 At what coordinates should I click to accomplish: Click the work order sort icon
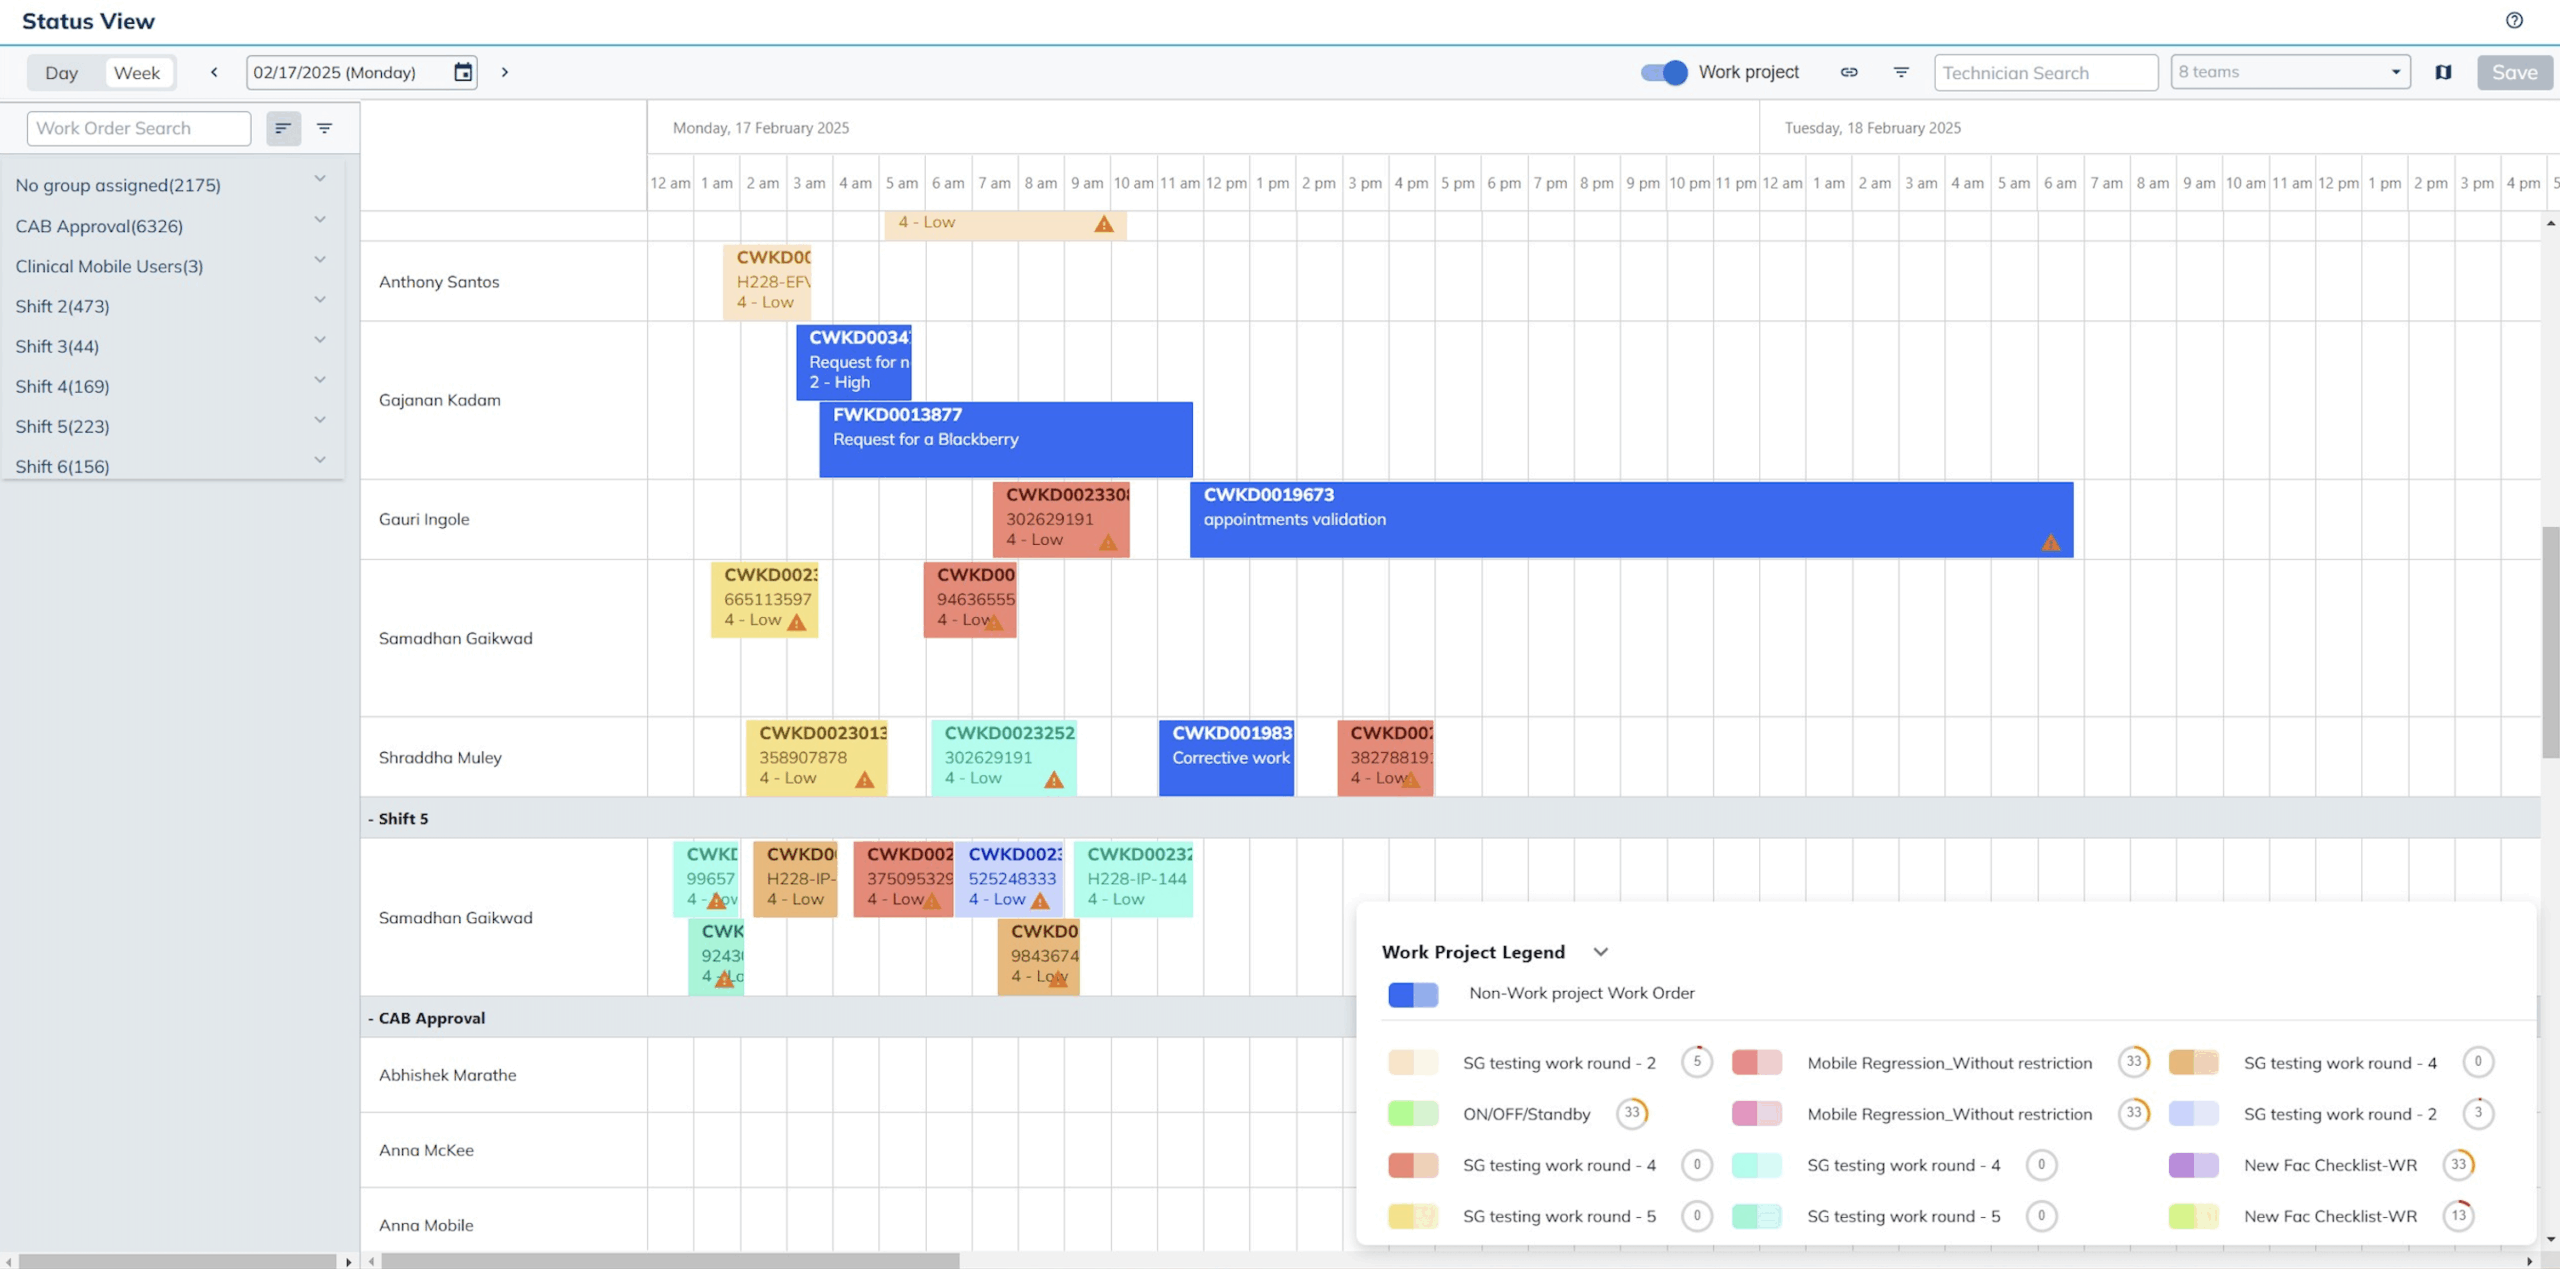click(x=283, y=128)
